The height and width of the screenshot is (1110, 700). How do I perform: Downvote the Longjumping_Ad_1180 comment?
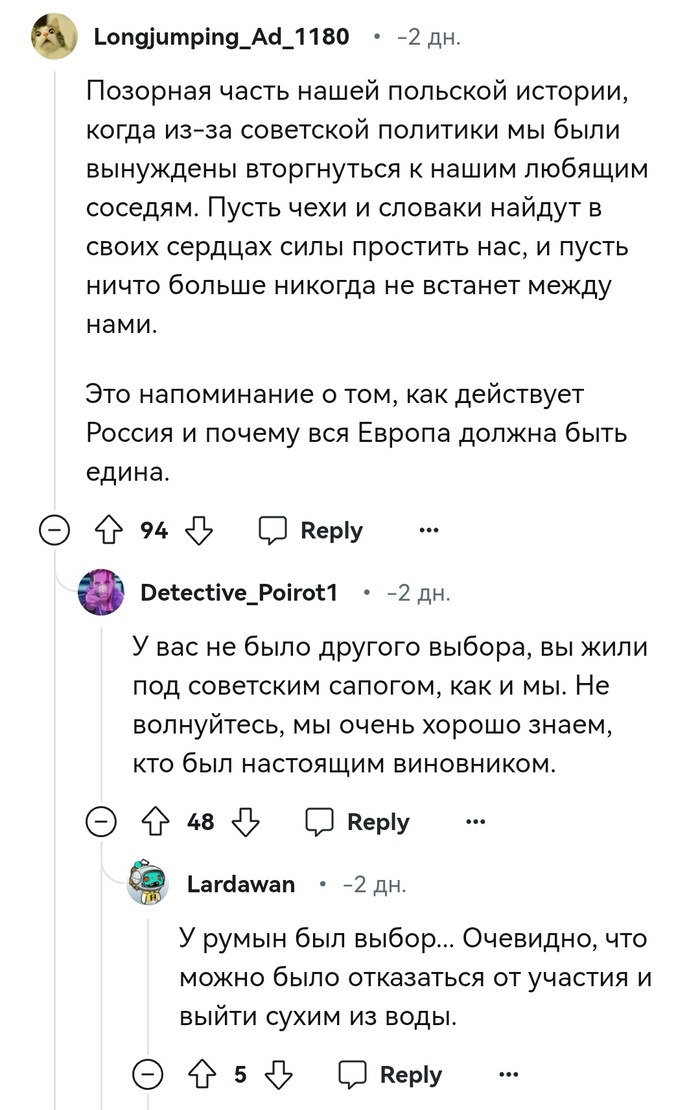click(x=200, y=531)
